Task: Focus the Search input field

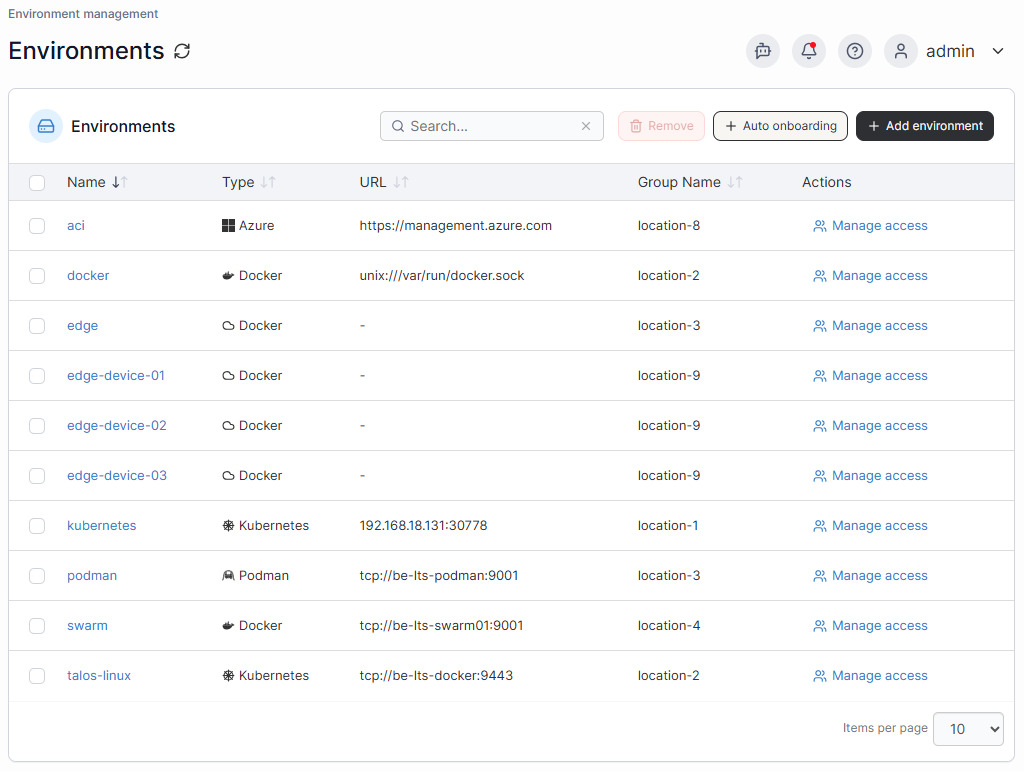Action: click(490, 126)
